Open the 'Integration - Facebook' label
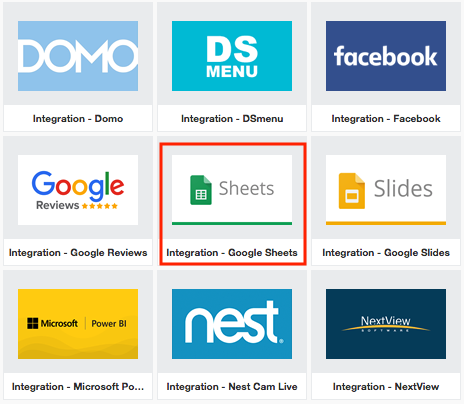The width and height of the screenshot is (464, 404). coord(386,119)
